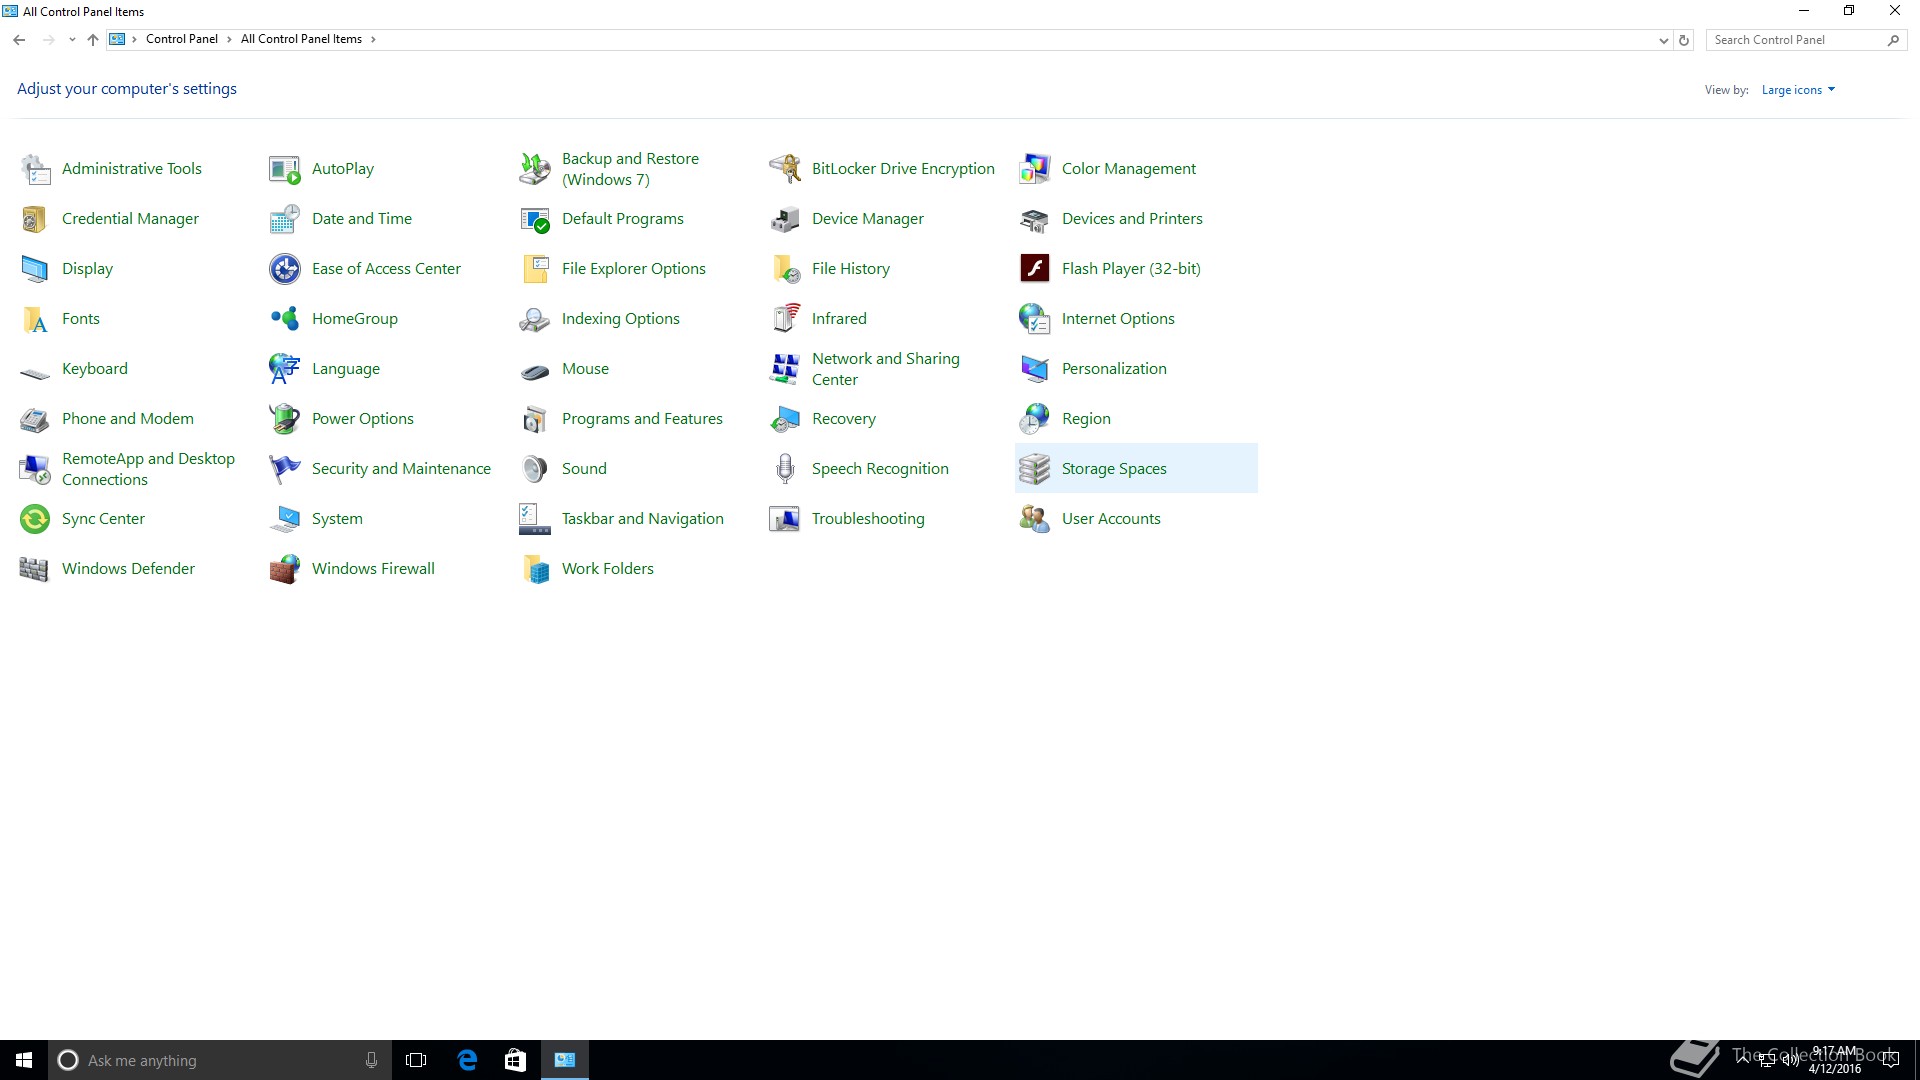Open Programs and Features link
The image size is (1920, 1080).
(642, 419)
